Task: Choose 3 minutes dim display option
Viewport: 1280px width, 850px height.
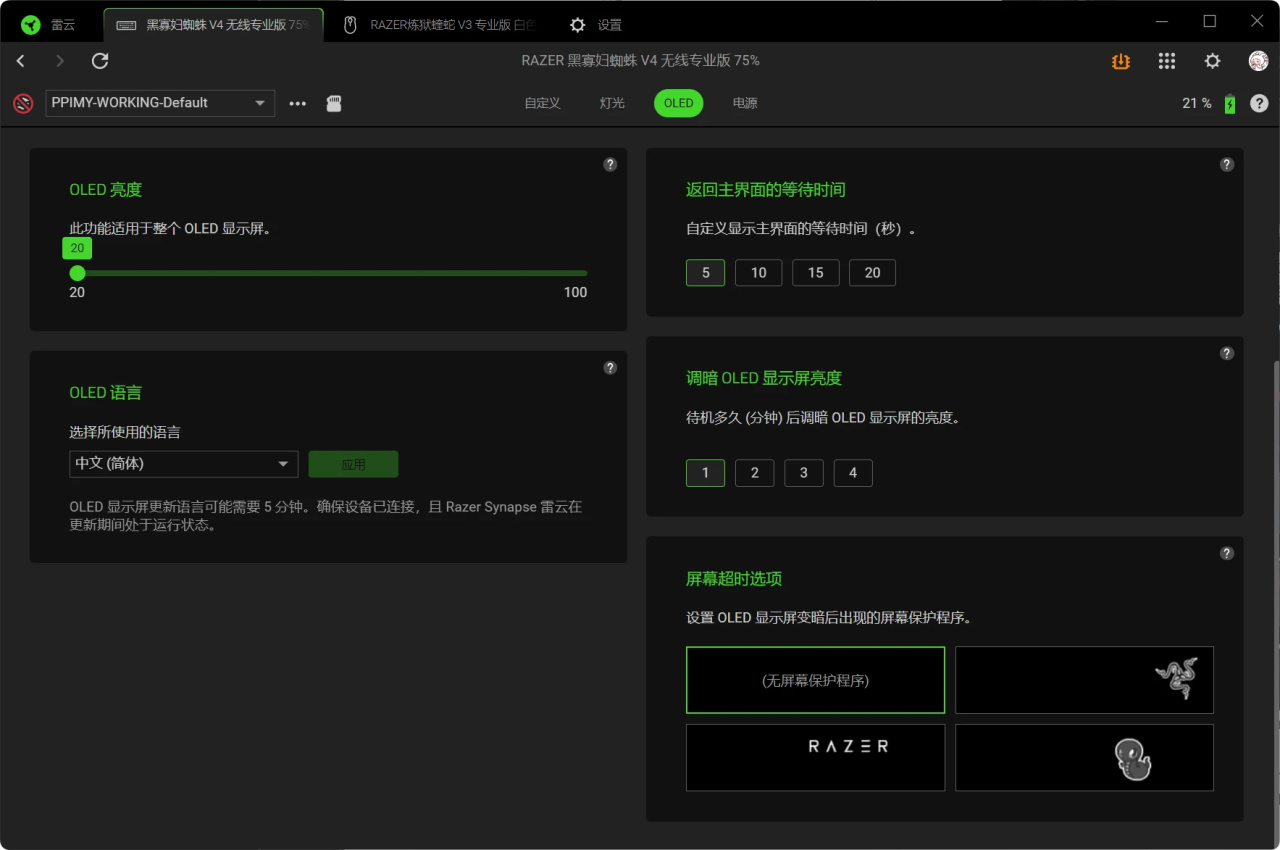Action: click(x=804, y=473)
